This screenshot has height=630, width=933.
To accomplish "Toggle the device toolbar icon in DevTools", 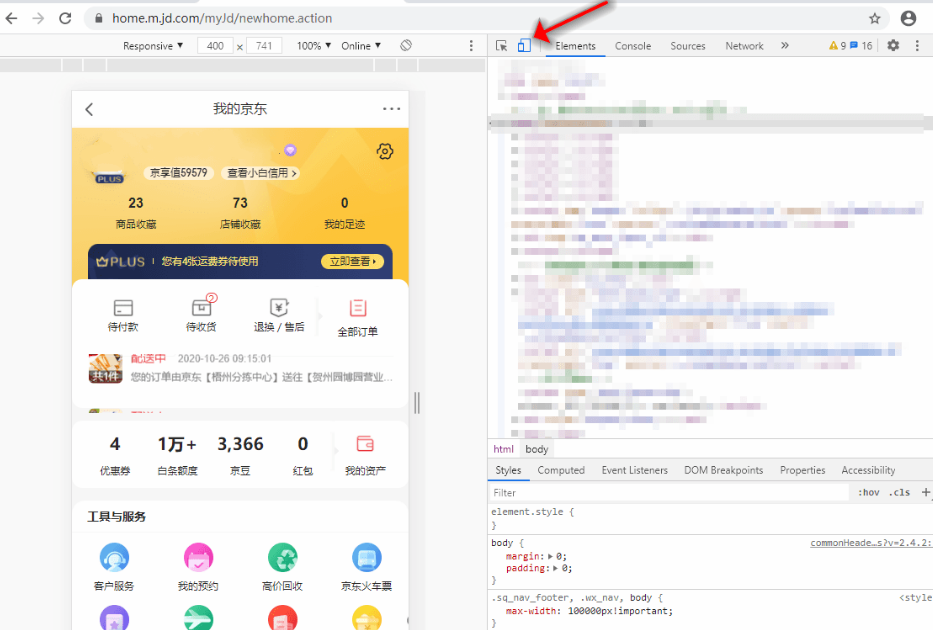I will tap(524, 46).
